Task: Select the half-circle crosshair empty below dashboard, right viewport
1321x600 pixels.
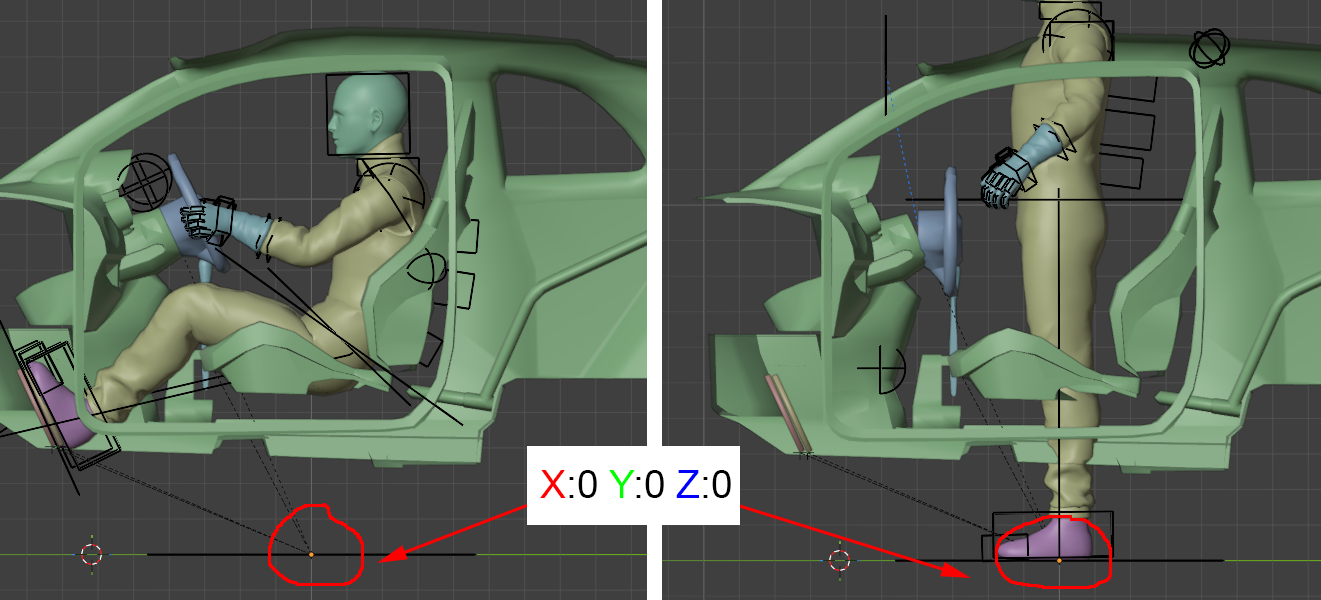Action: (882, 370)
